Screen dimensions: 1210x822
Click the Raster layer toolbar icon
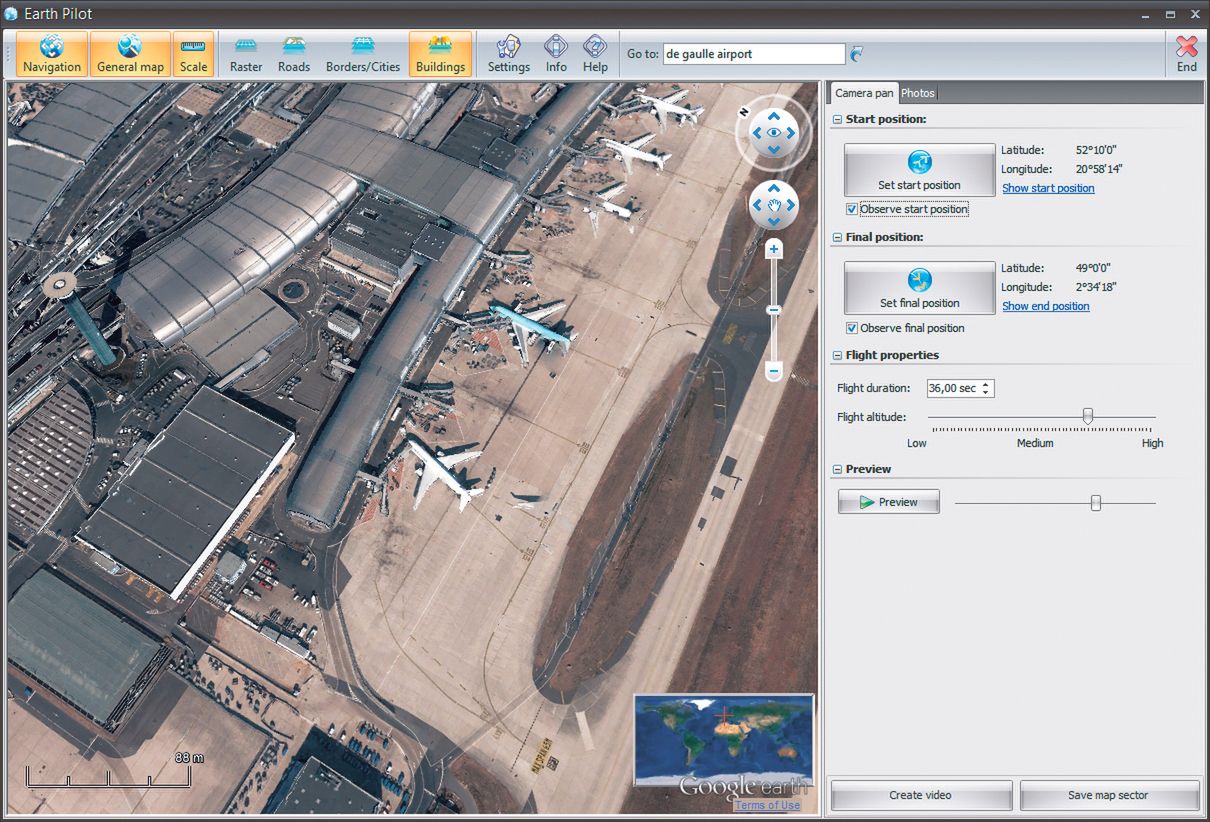[x=246, y=54]
